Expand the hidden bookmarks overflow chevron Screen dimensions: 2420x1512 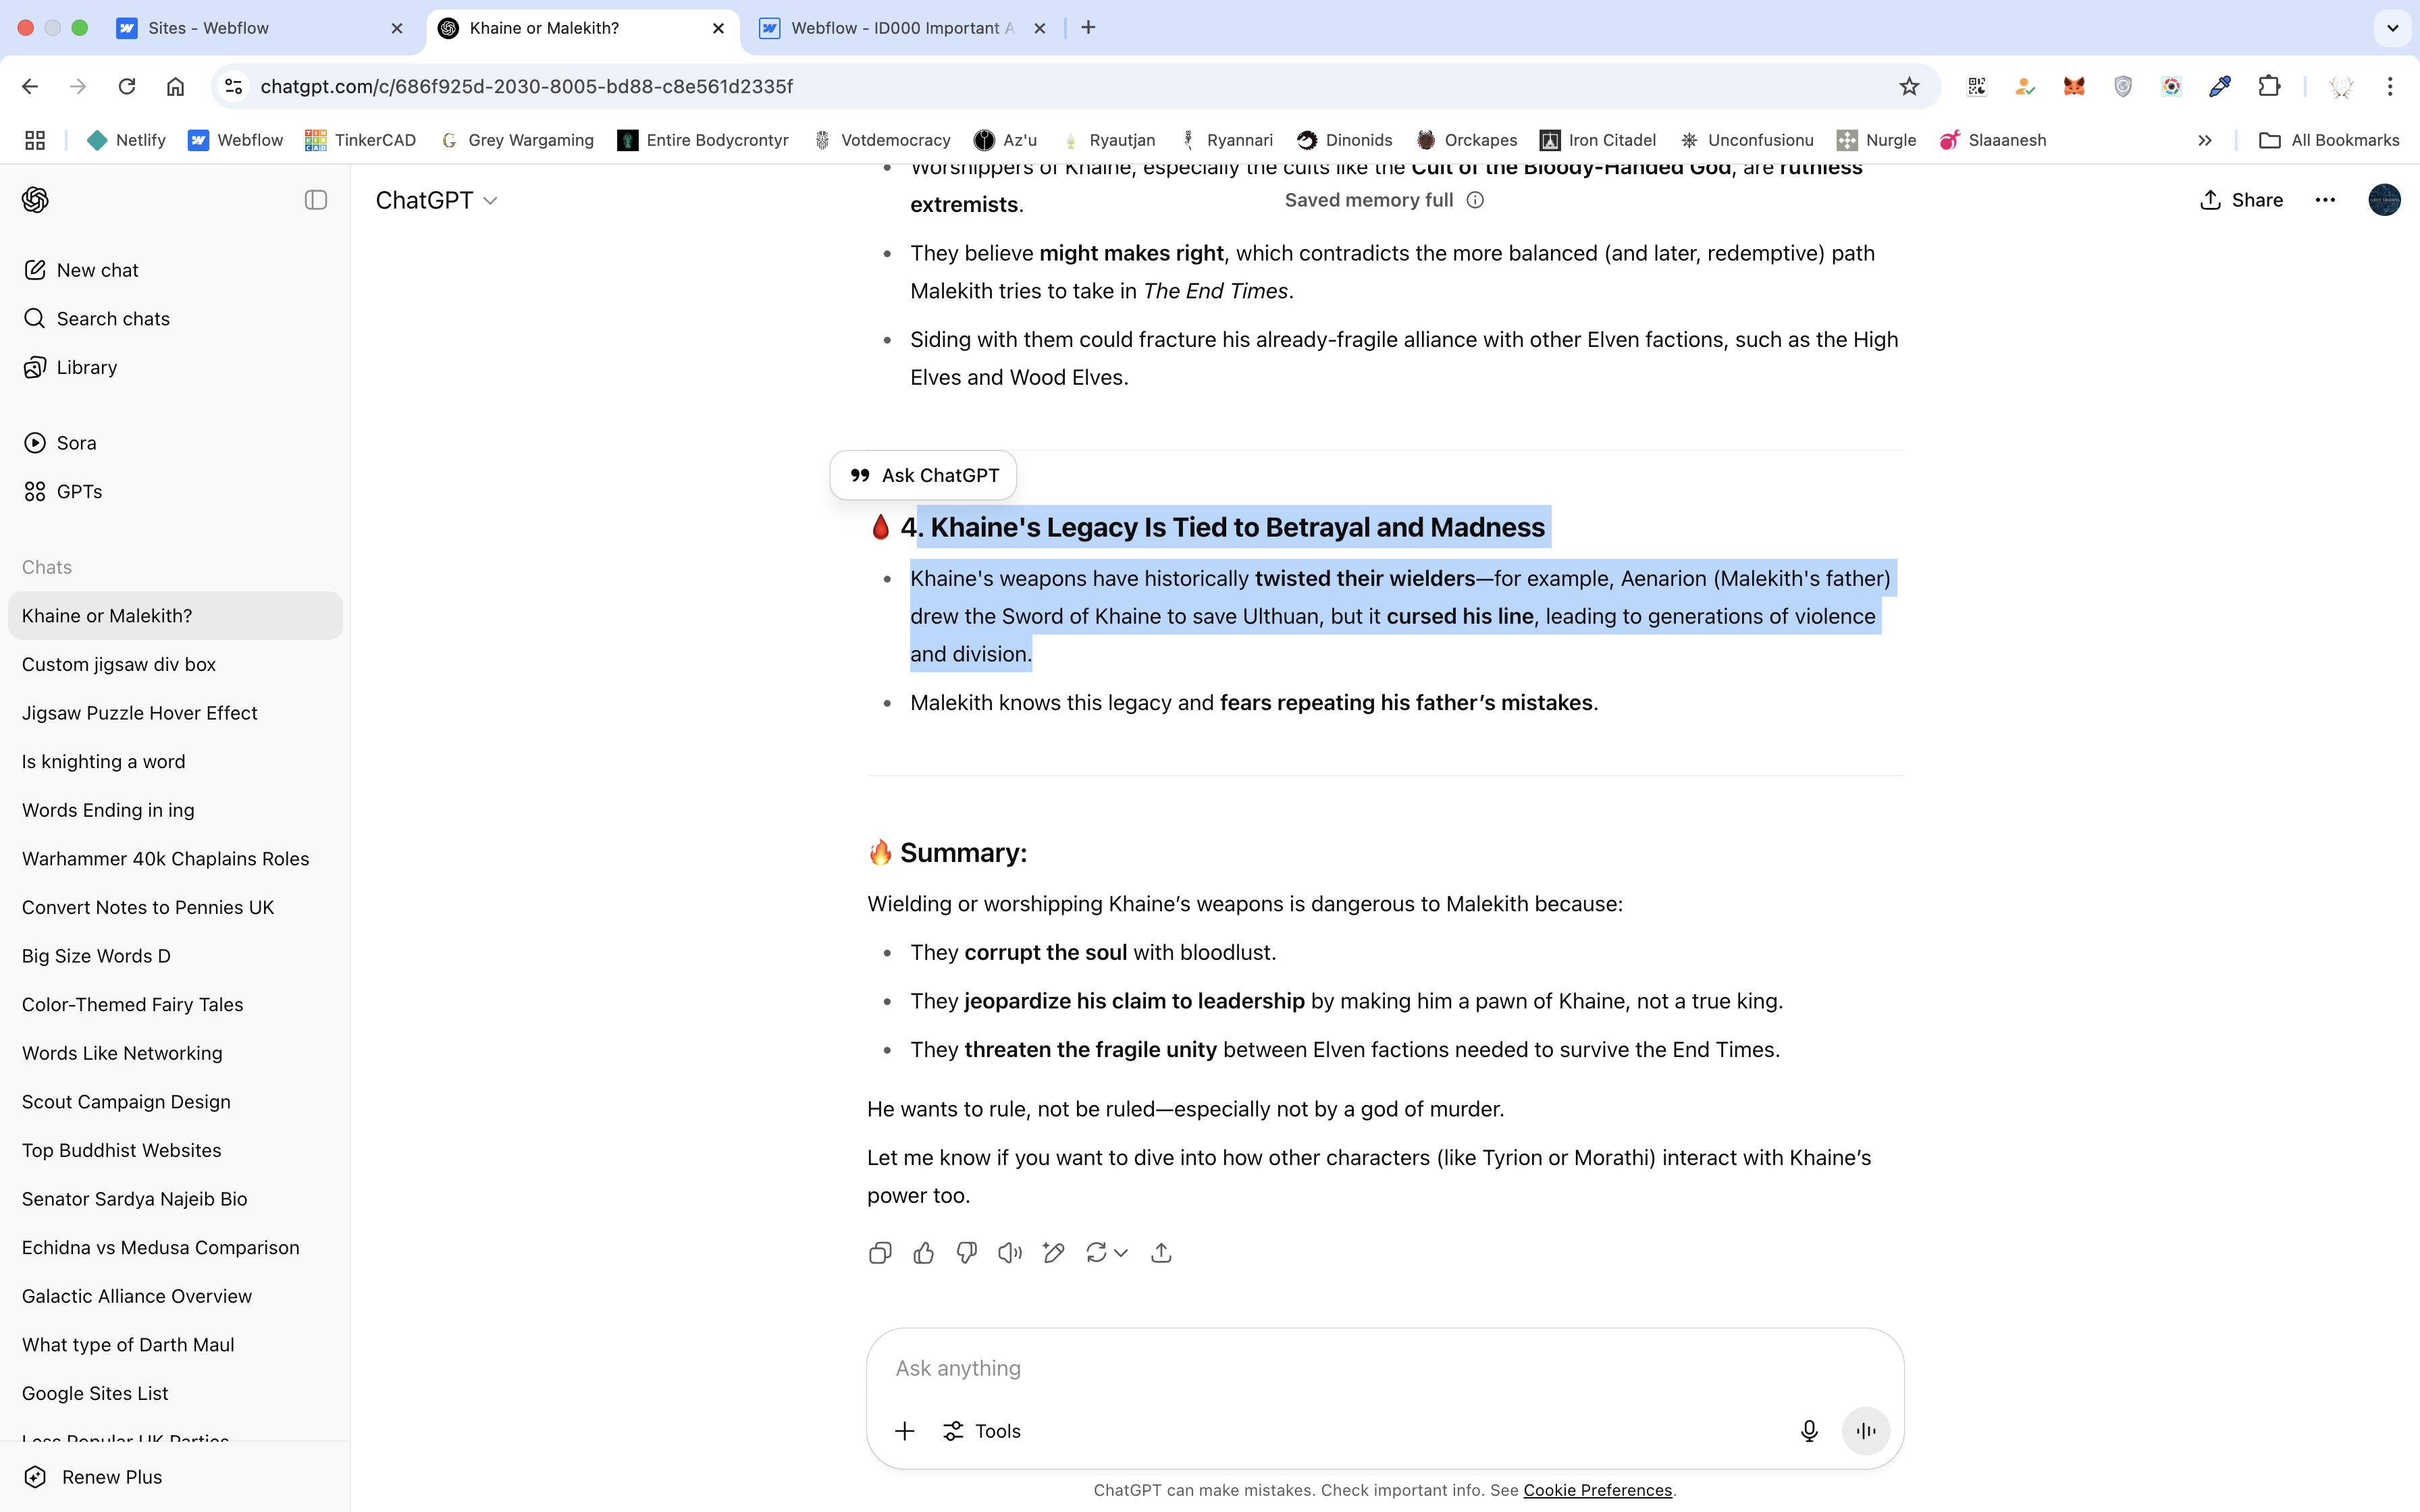coord(2204,140)
